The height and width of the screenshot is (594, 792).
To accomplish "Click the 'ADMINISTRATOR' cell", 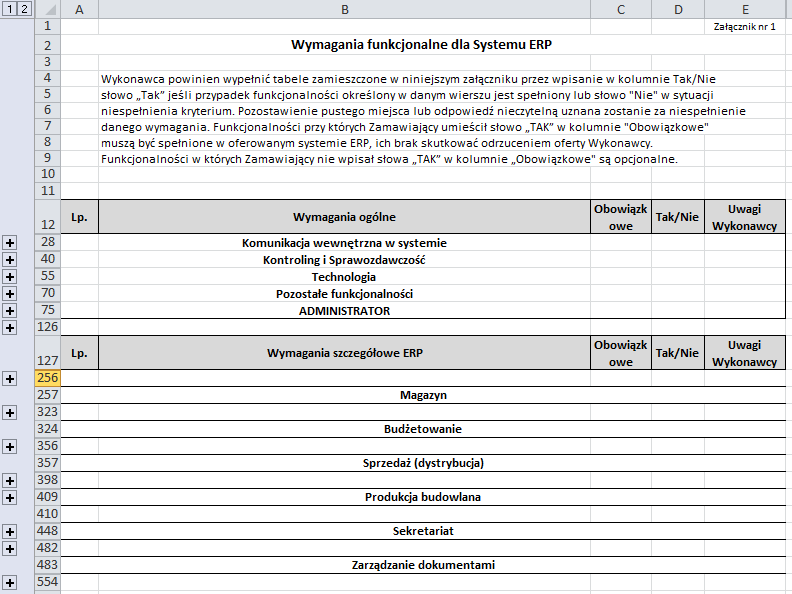I will point(344,311).
